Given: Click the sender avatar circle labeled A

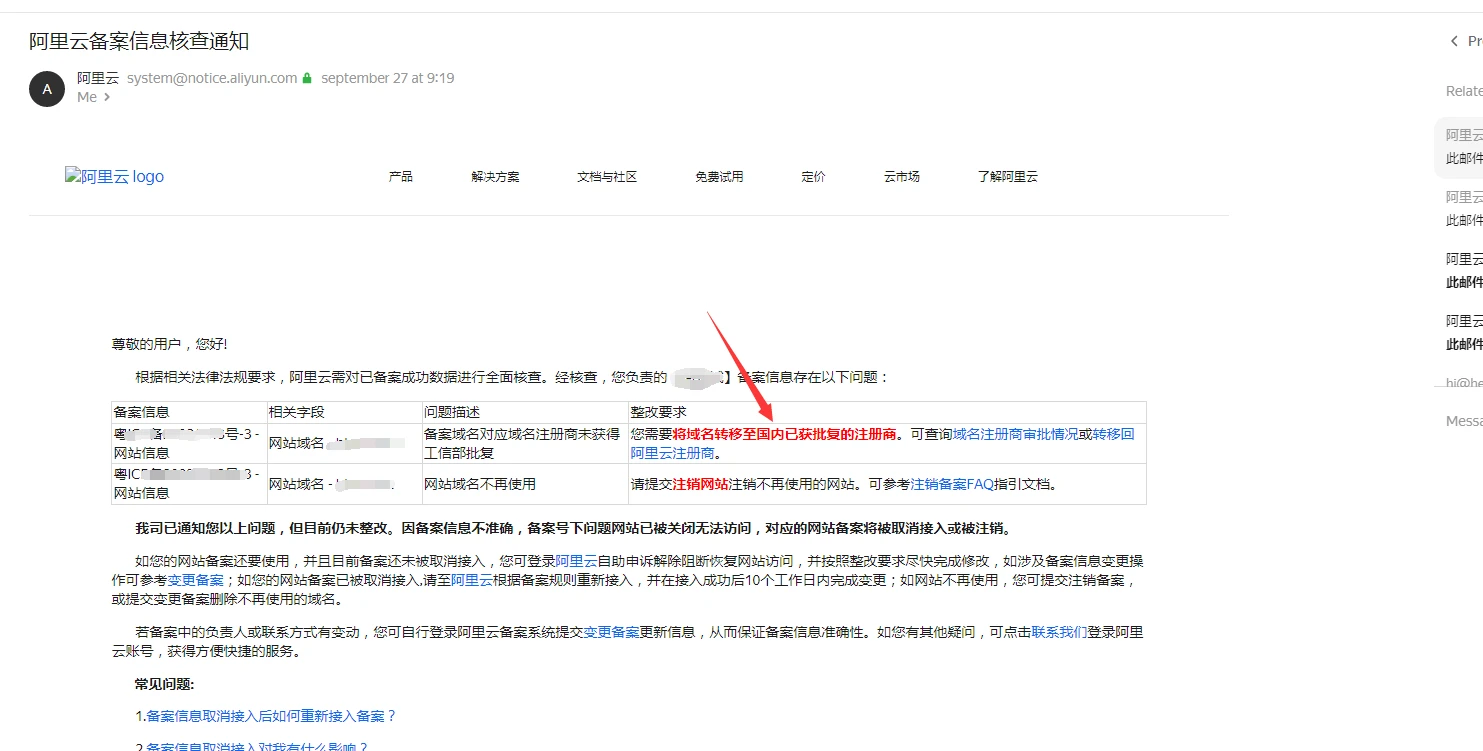Looking at the screenshot, I should pos(47,88).
